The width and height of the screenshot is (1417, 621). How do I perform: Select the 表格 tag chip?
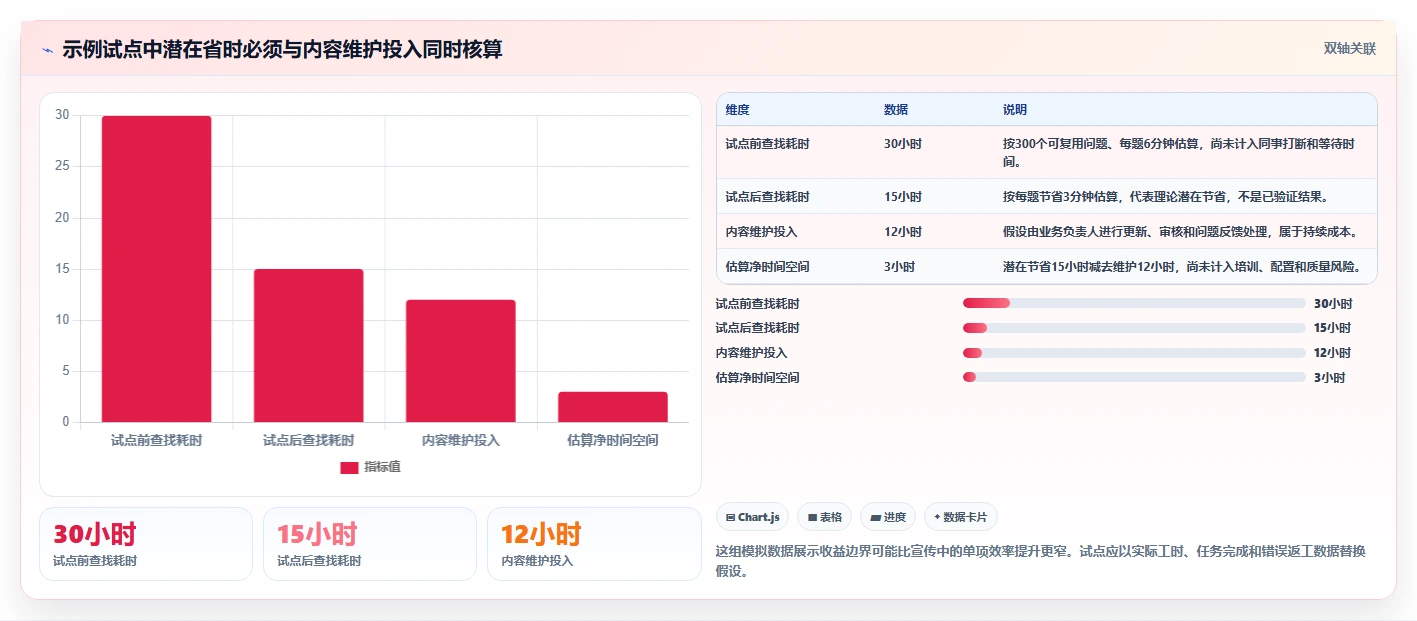coord(824,517)
